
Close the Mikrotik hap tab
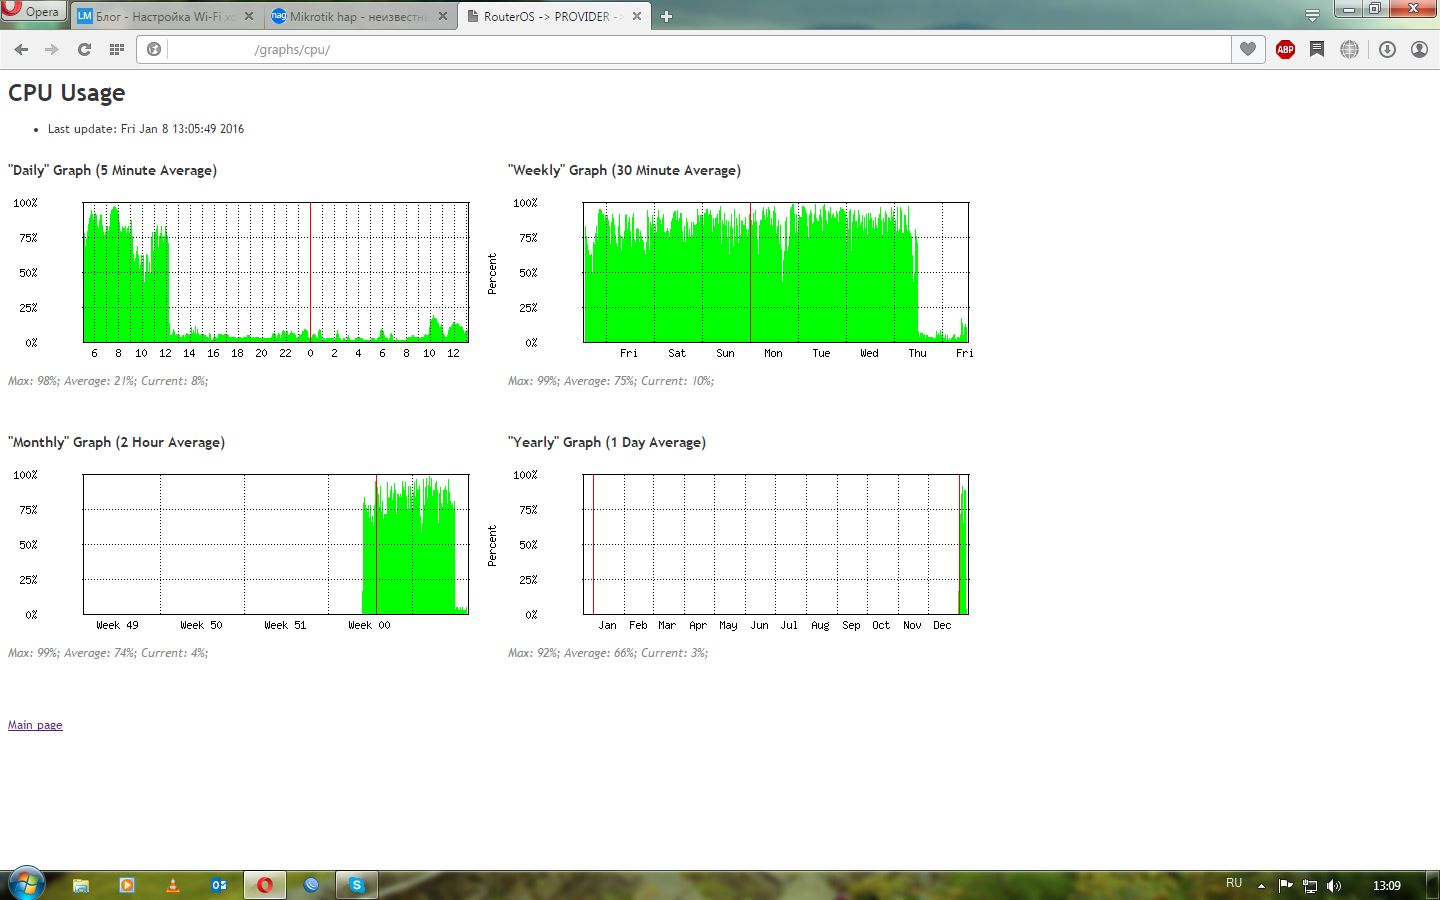click(x=443, y=16)
